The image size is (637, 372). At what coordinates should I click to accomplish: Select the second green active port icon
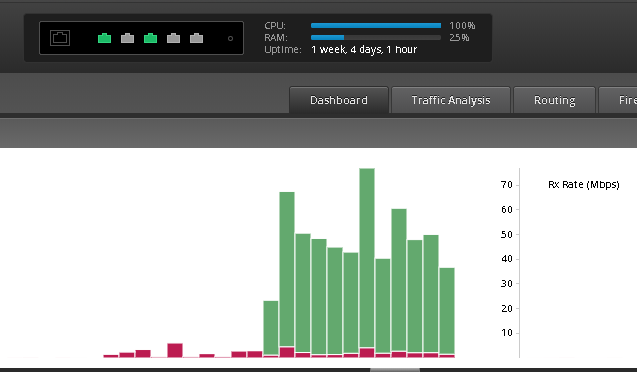(x=150, y=38)
